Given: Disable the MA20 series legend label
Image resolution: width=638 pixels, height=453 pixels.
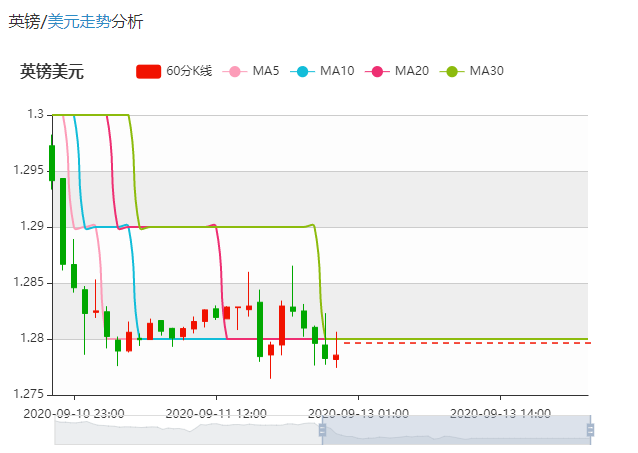Looking at the screenshot, I should (412, 71).
